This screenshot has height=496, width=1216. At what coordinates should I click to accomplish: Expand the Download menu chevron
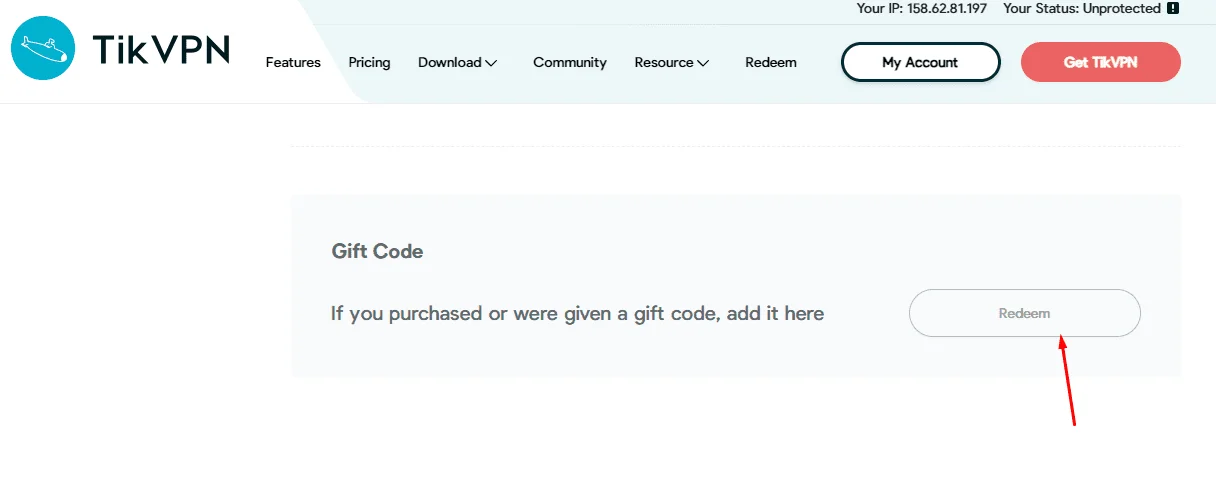[x=491, y=63]
